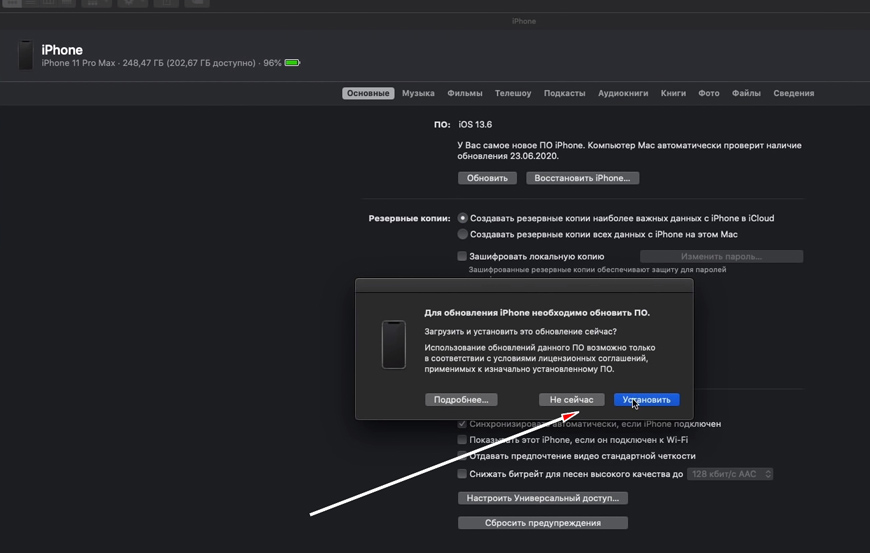870x553 pixels.
Task: Click the license agreement paragraph in the dialog
Action: (x=540, y=358)
